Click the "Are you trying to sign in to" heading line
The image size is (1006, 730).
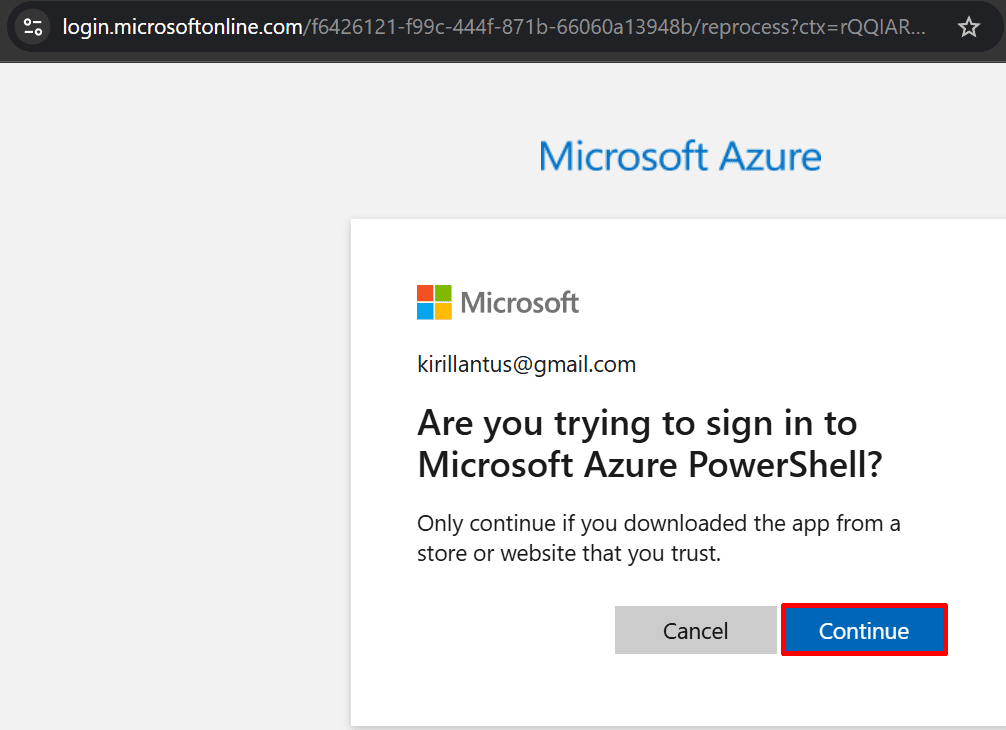pos(637,424)
